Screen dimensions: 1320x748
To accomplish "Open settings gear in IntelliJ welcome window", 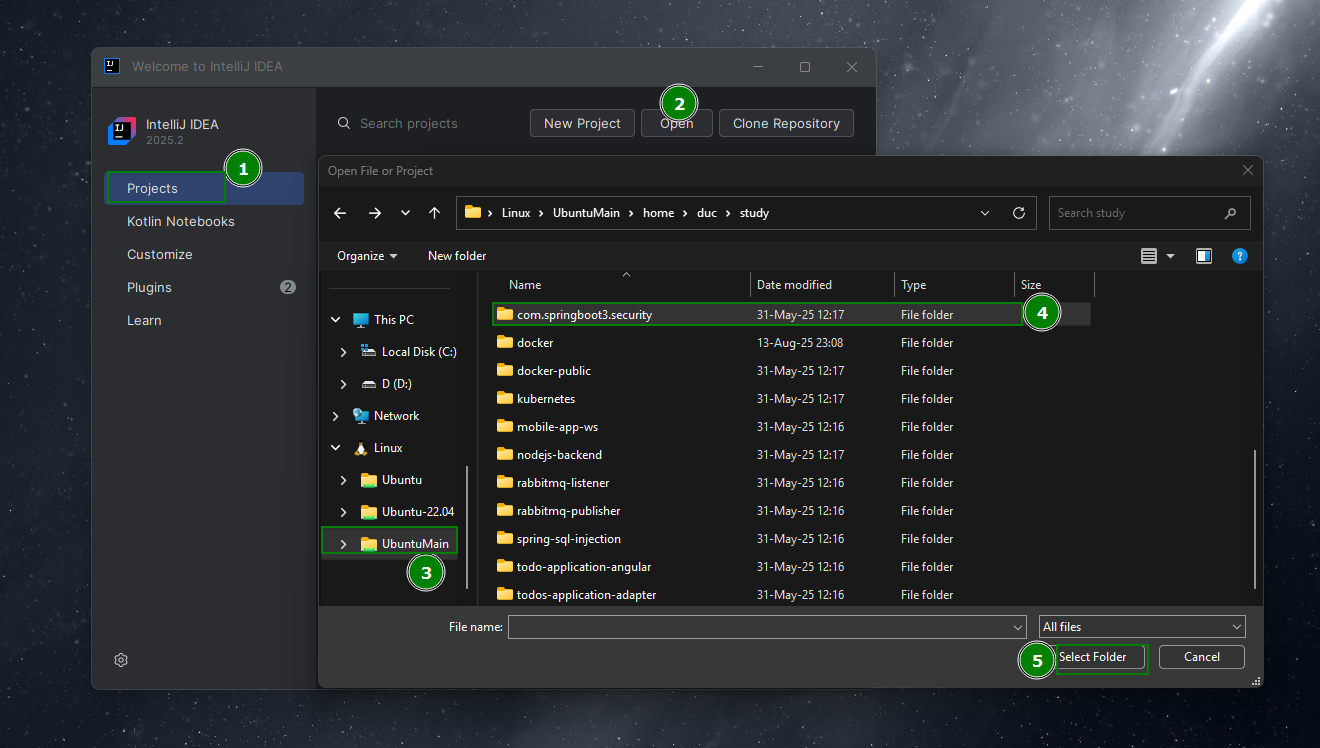I will tap(121, 660).
